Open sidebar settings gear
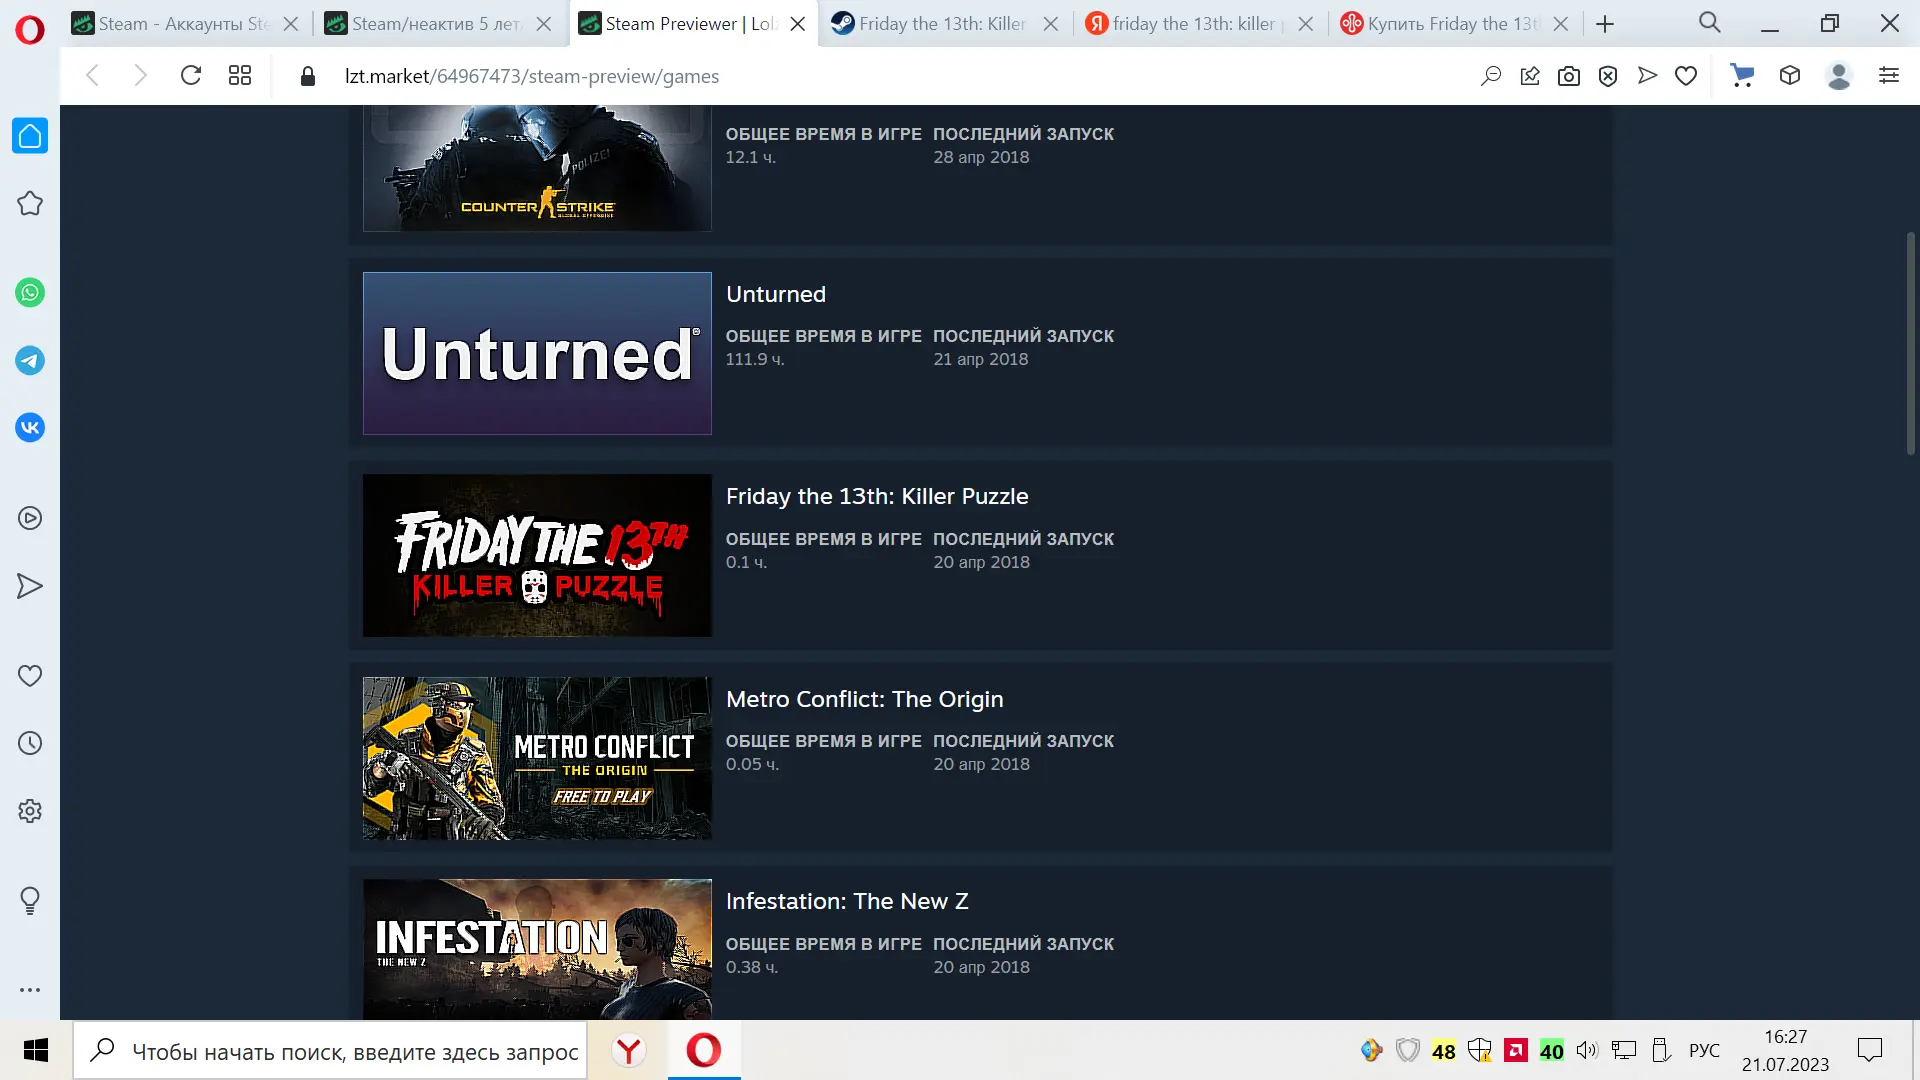Screen dimensions: 1920x1080 (30, 811)
